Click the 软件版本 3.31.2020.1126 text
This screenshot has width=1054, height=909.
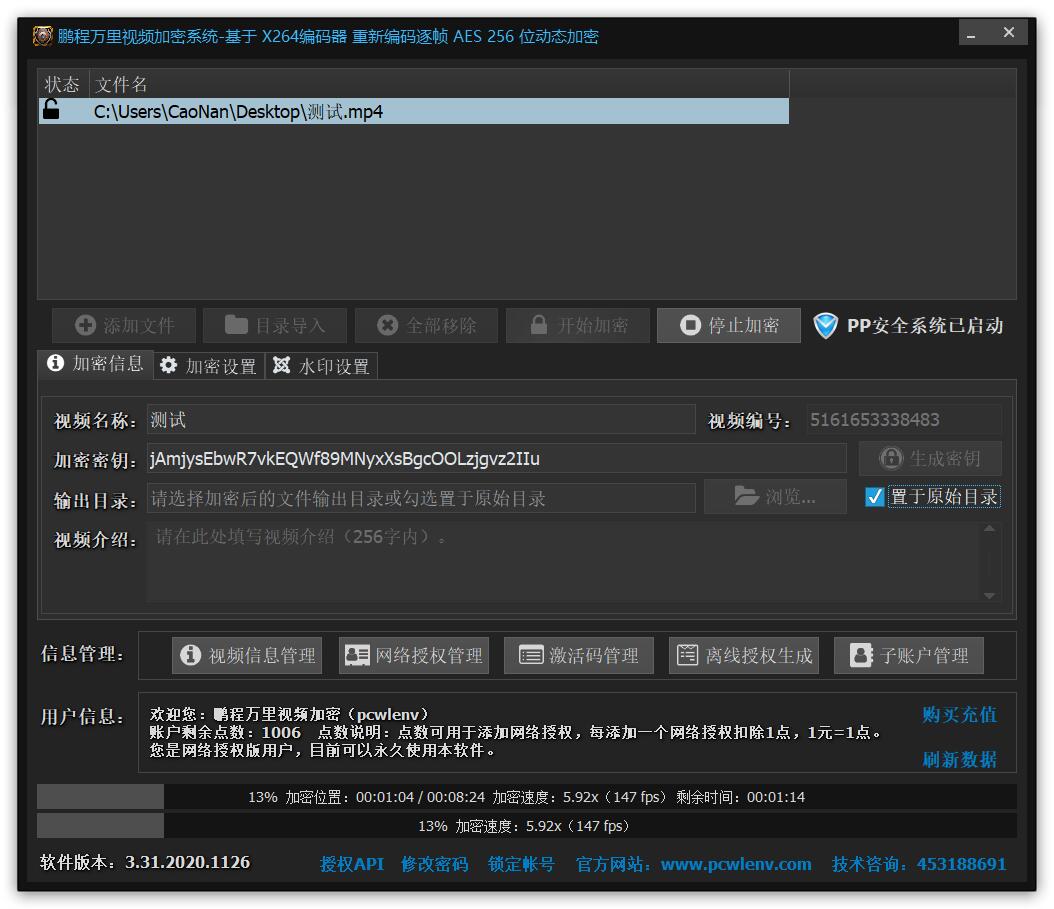[x=145, y=863]
